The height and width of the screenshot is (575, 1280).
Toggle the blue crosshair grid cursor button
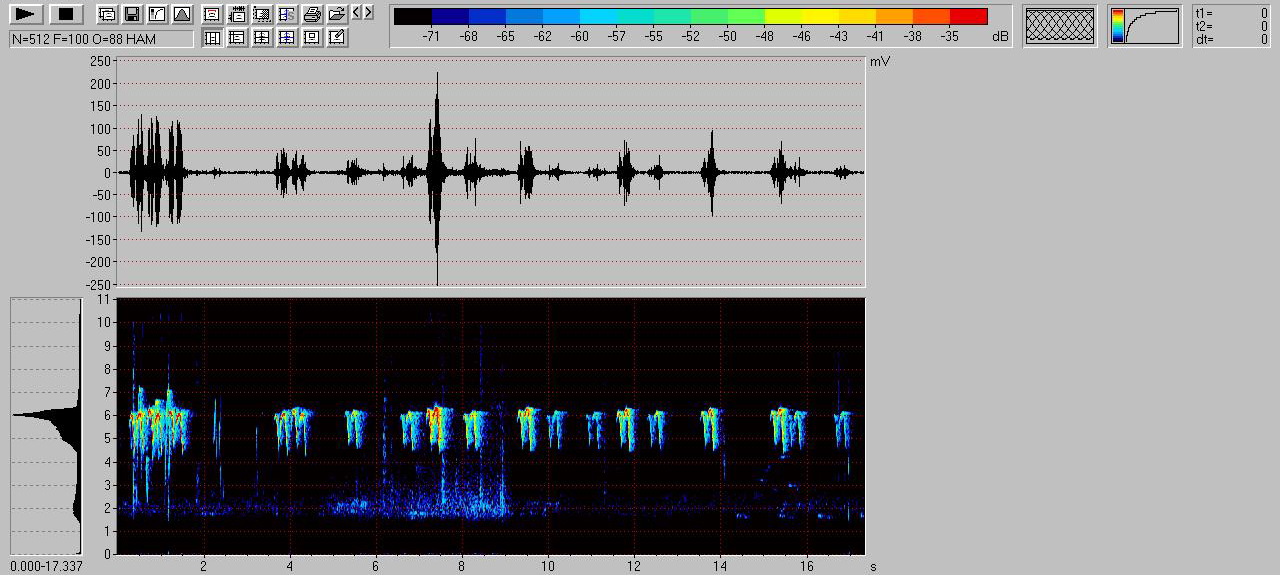coord(287,38)
